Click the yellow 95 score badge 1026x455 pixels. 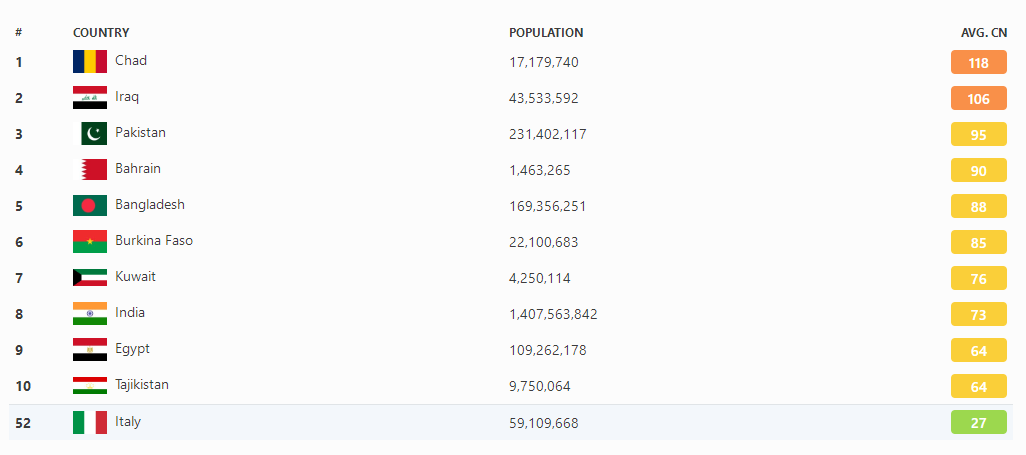click(978, 135)
